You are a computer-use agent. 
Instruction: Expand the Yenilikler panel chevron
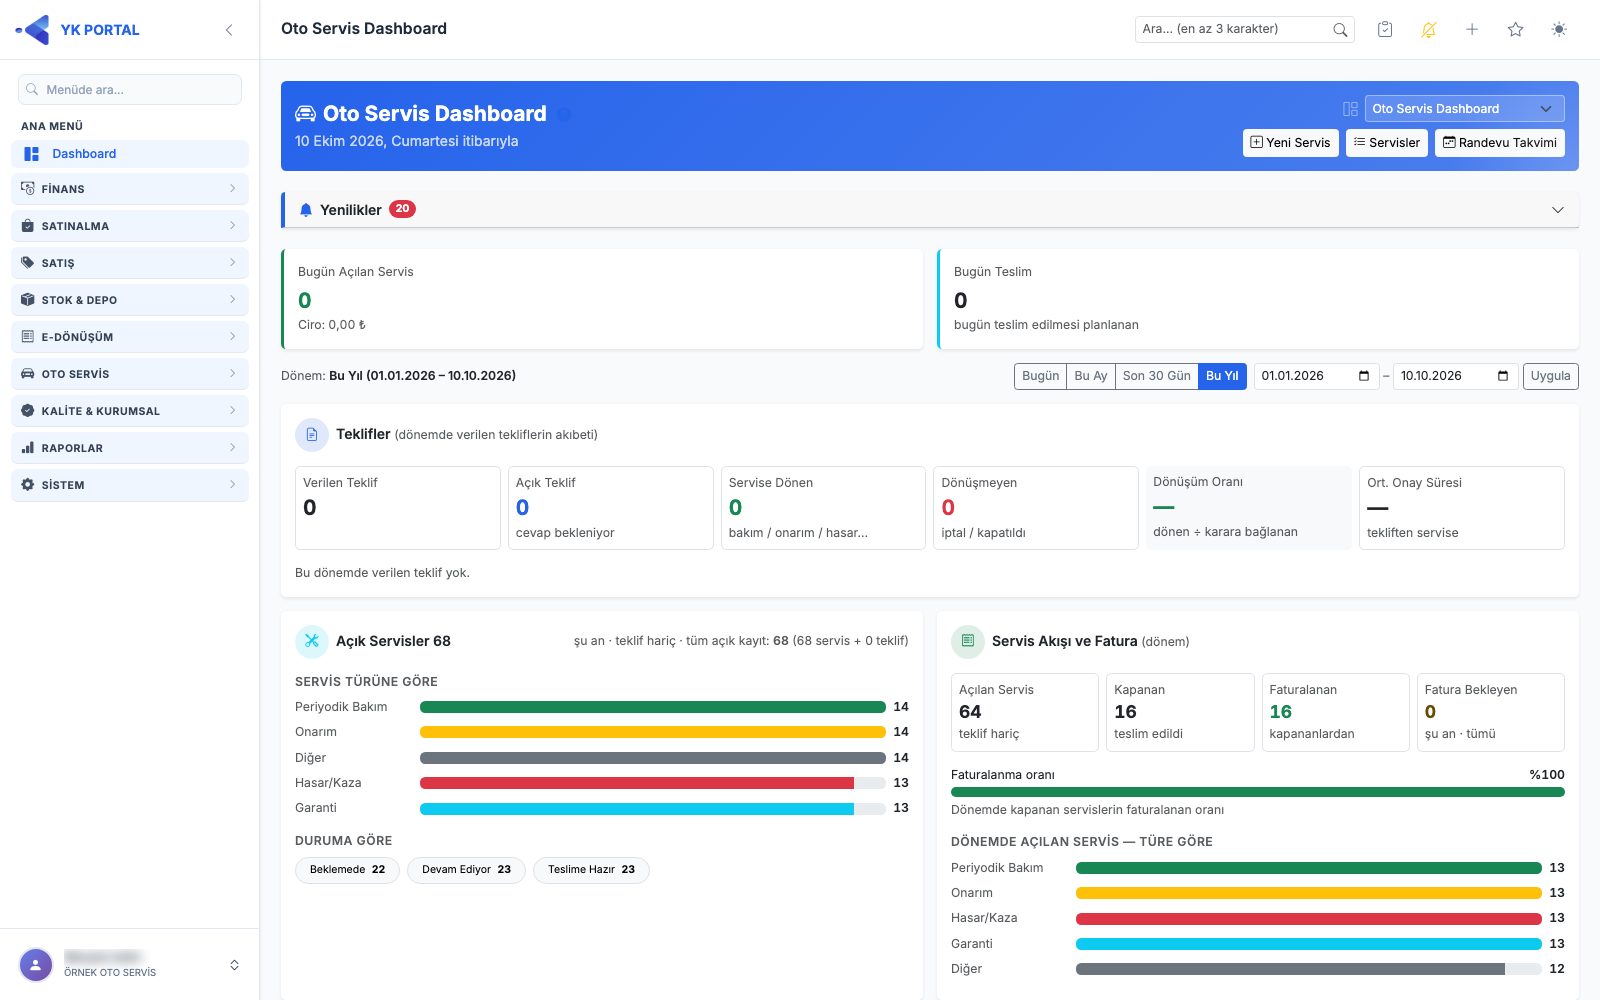[1557, 210]
